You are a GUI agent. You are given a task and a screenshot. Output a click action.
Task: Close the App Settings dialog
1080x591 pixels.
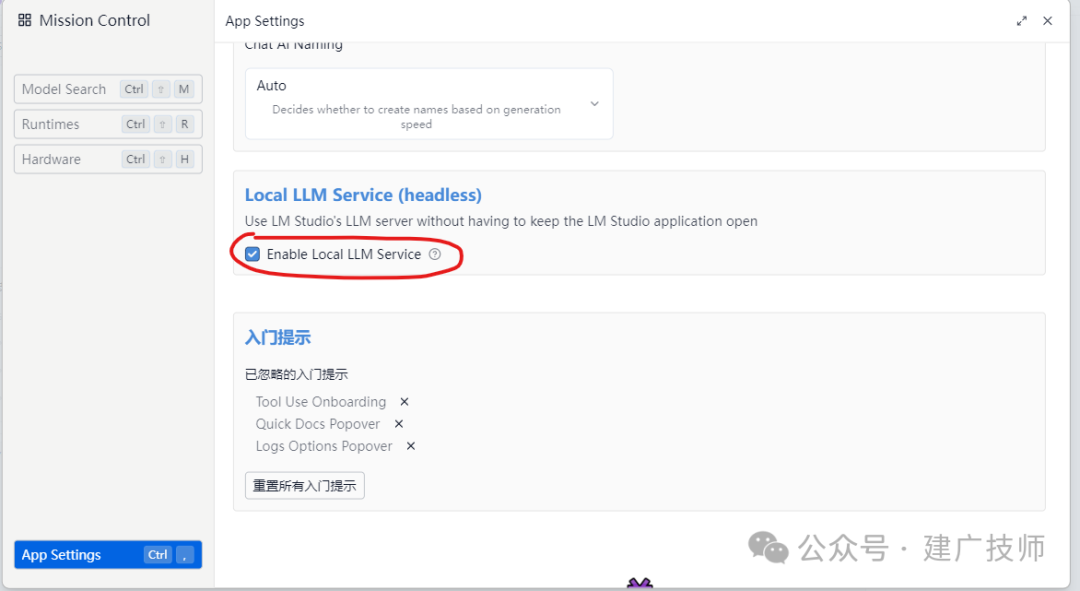(x=1048, y=21)
